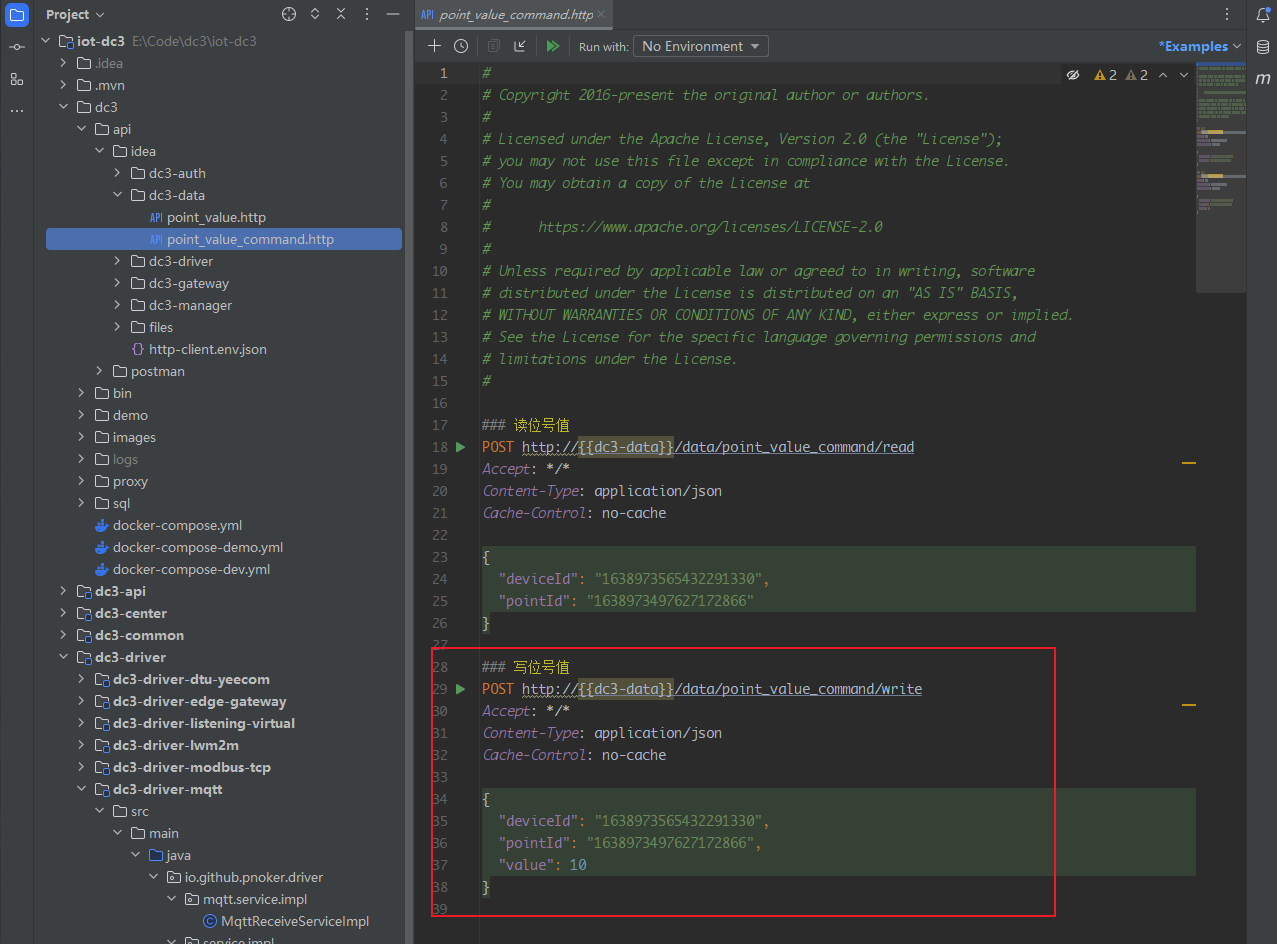Expand the dc3-auth folder
This screenshot has height=944, width=1277.
117,173
